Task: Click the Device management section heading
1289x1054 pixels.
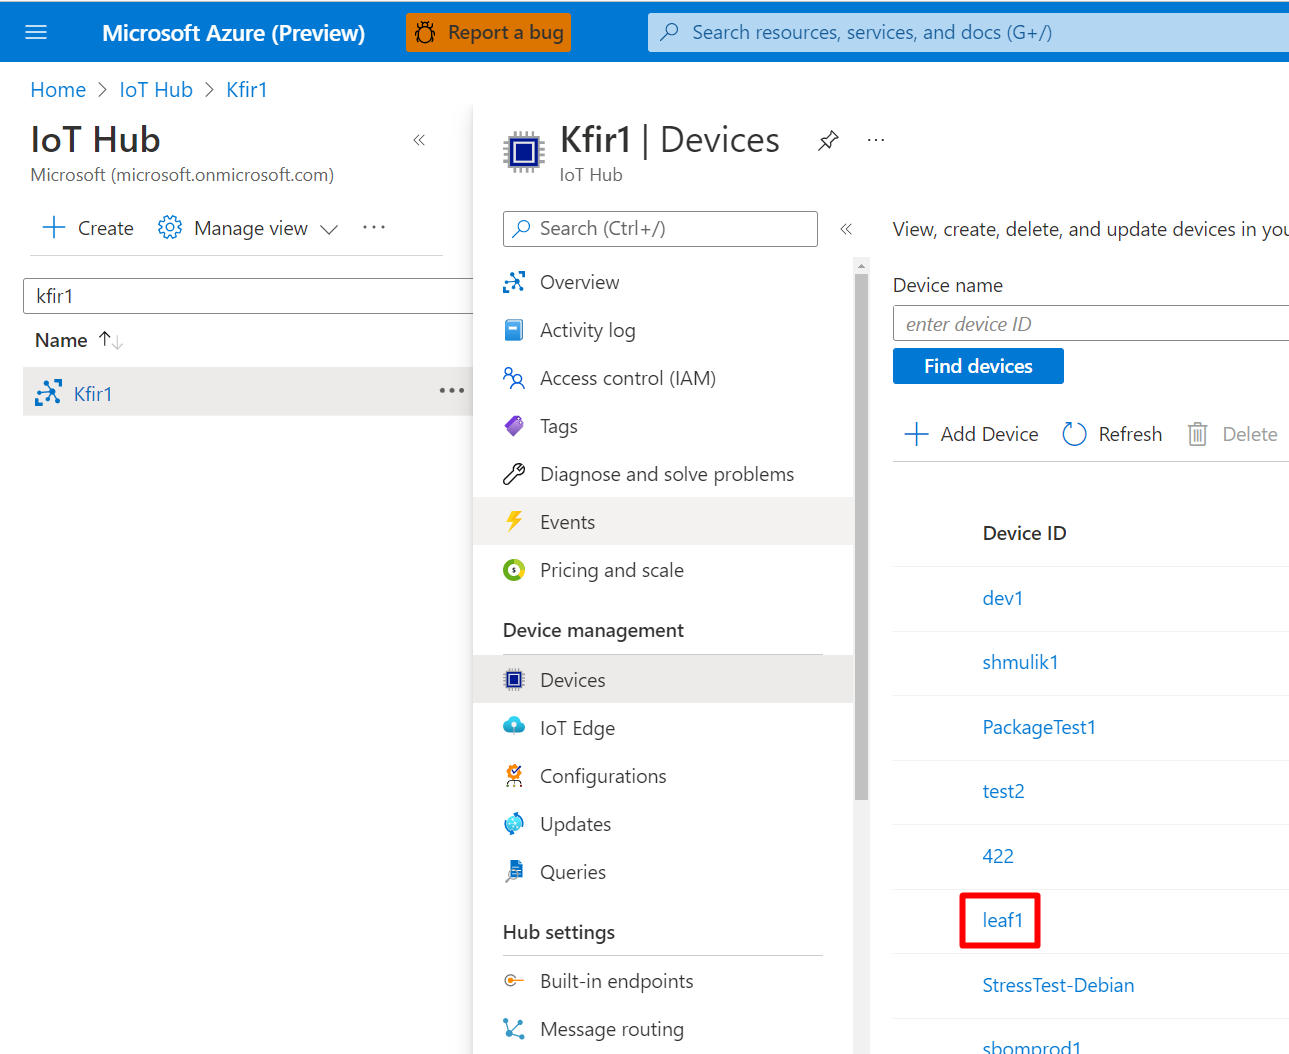Action: [593, 630]
